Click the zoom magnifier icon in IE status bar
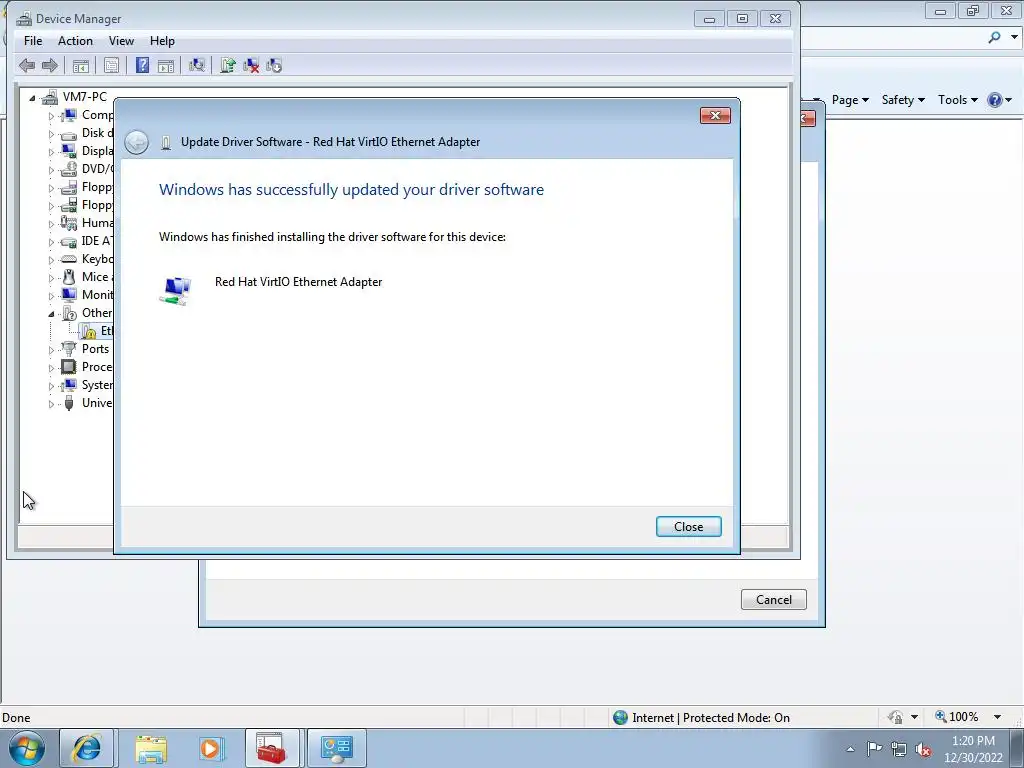Screen dimensions: 1024x768 (940, 716)
